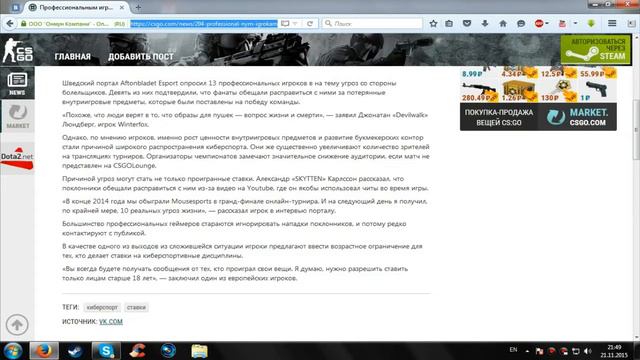640x360 pixels.
Task: Select the киберспорт tag
Action: pyautogui.click(x=102, y=307)
